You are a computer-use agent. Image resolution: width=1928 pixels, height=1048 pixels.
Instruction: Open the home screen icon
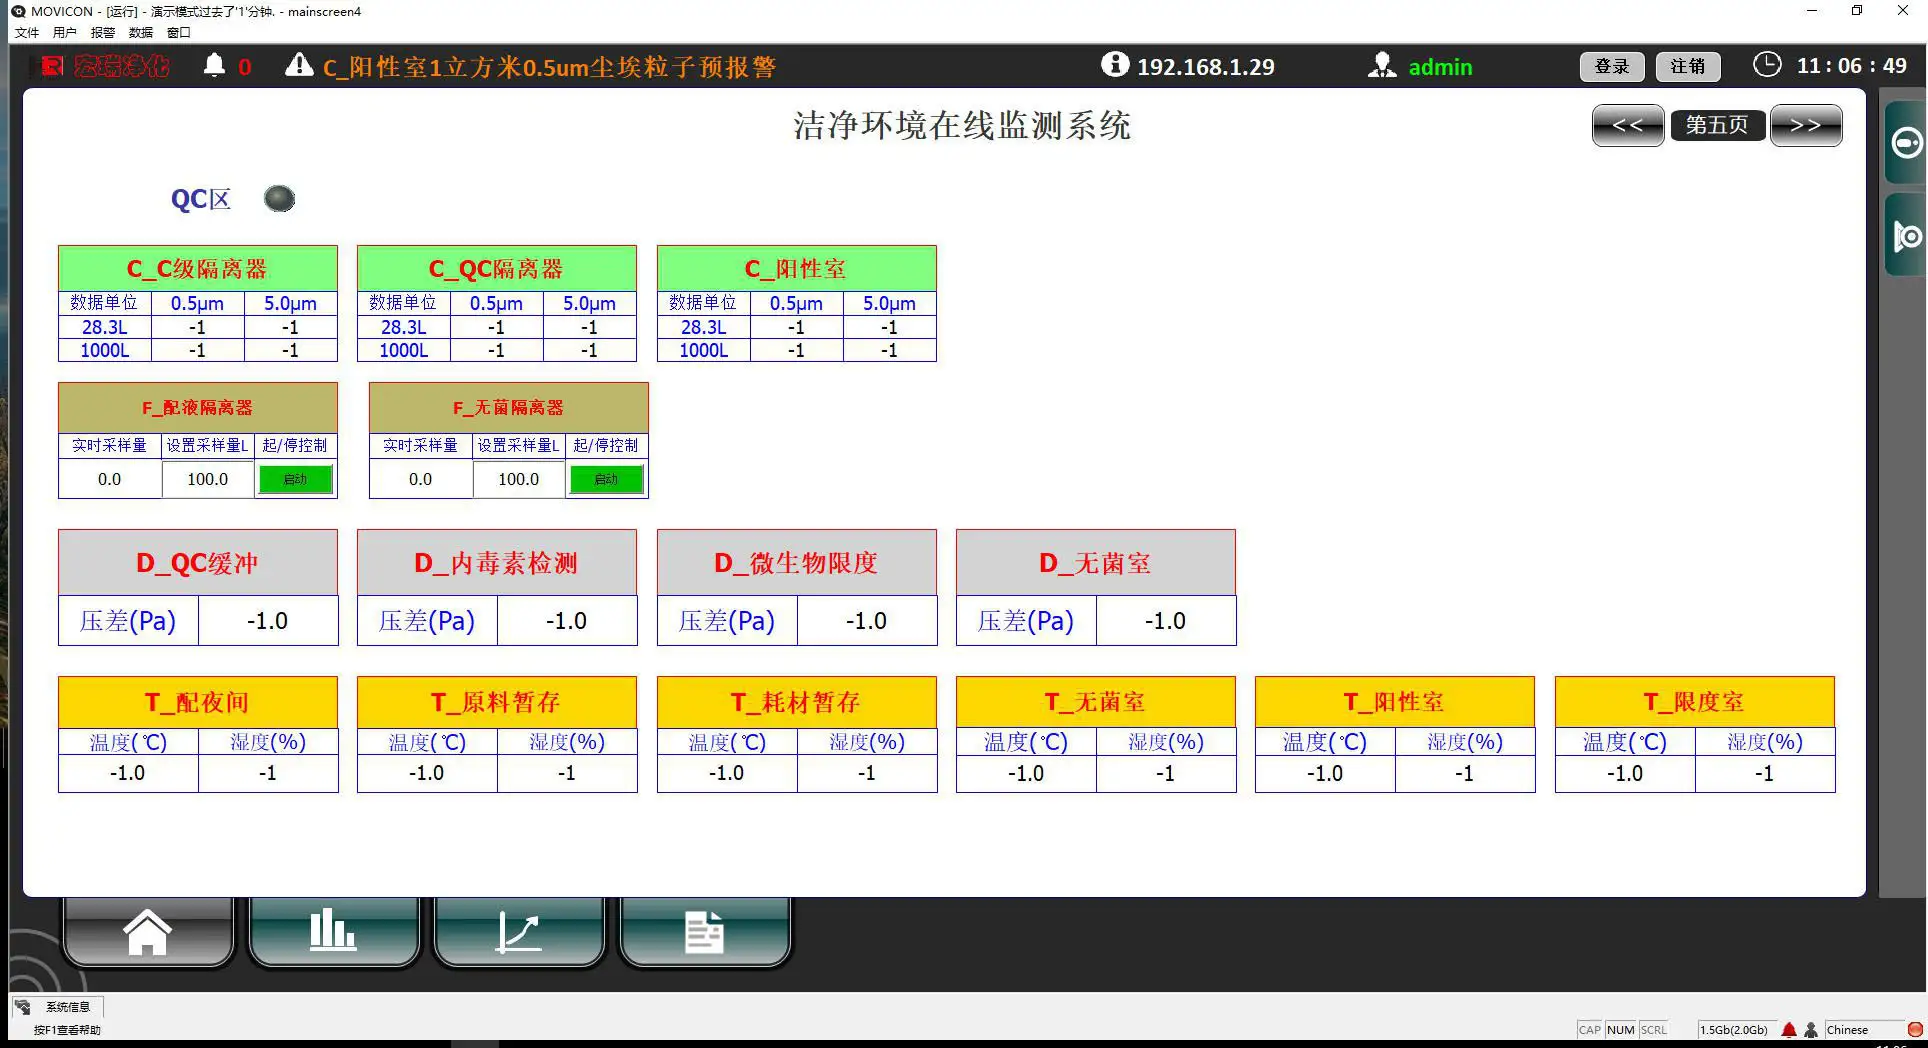pos(148,932)
